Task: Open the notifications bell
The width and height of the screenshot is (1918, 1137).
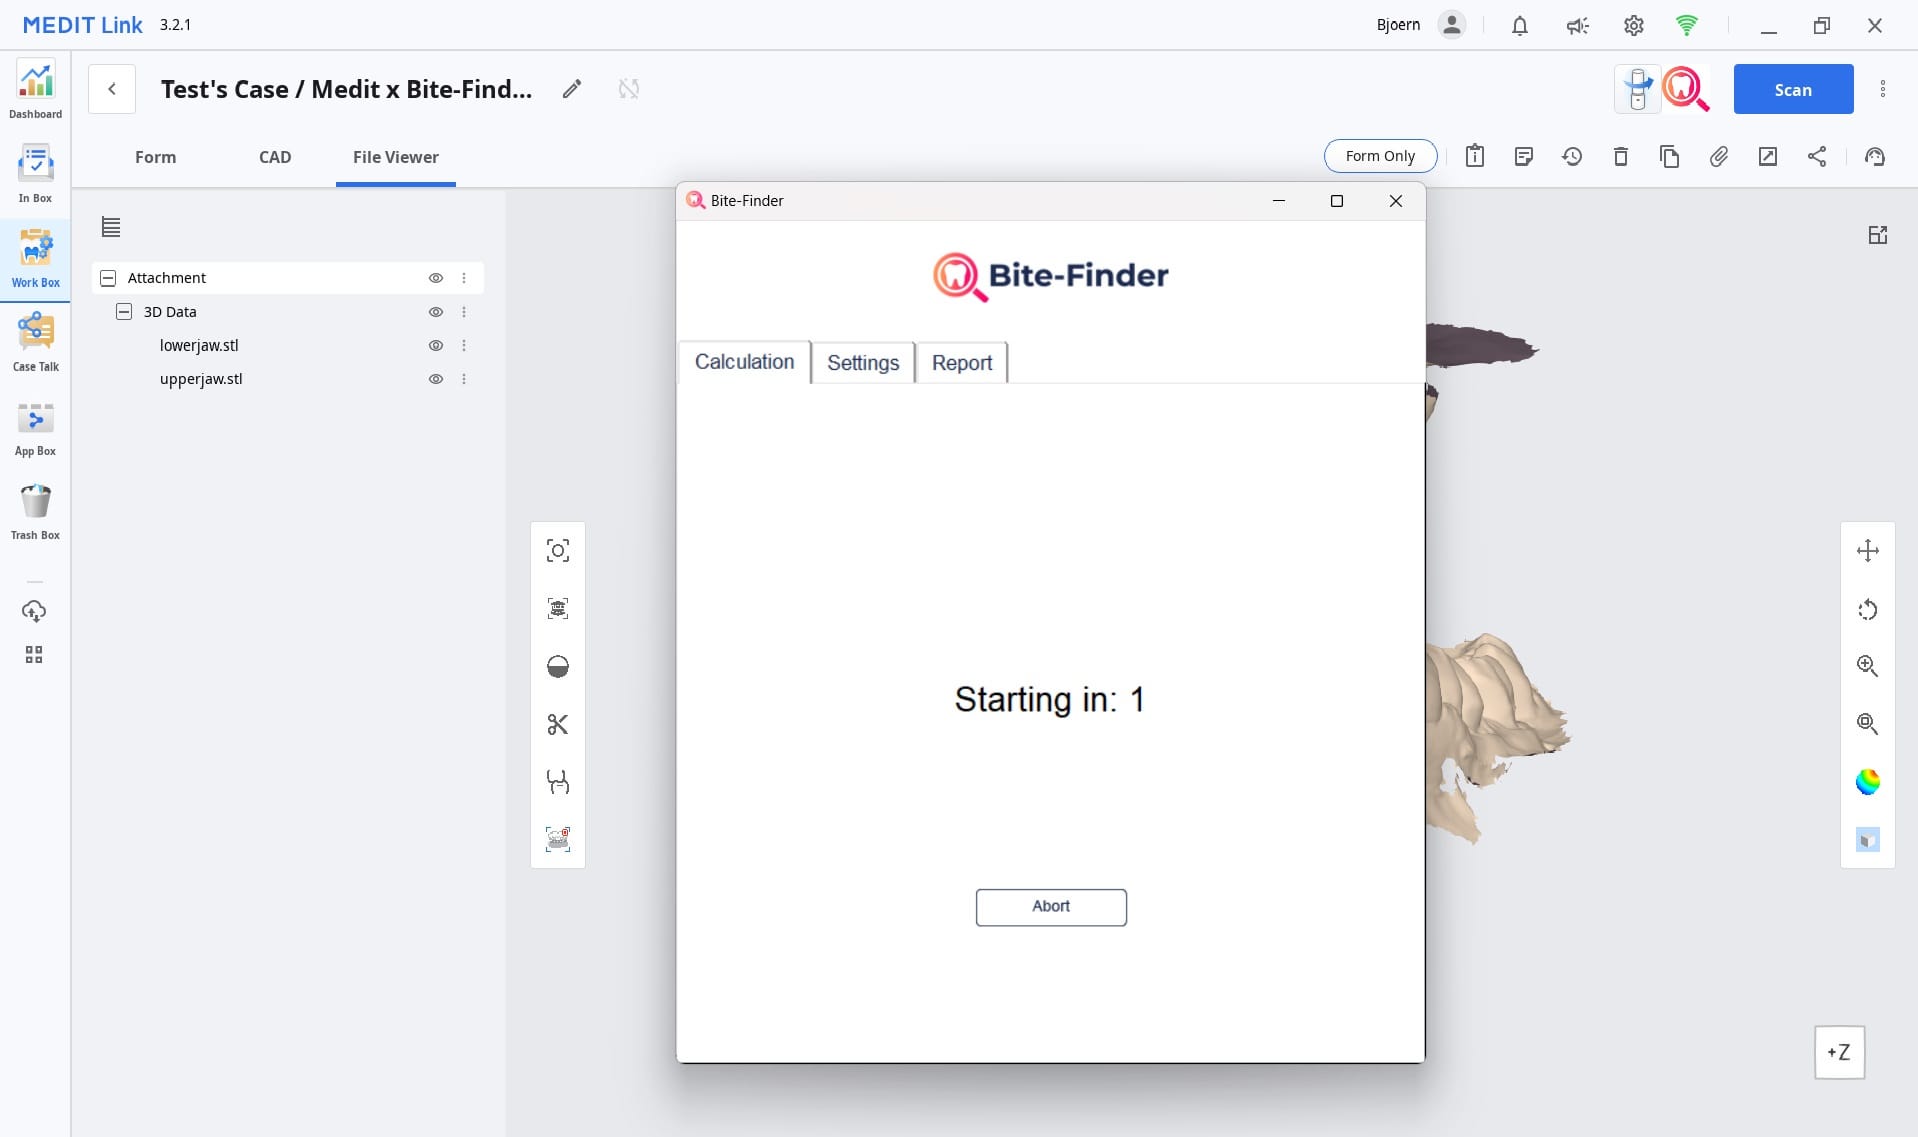Action: click(1520, 26)
